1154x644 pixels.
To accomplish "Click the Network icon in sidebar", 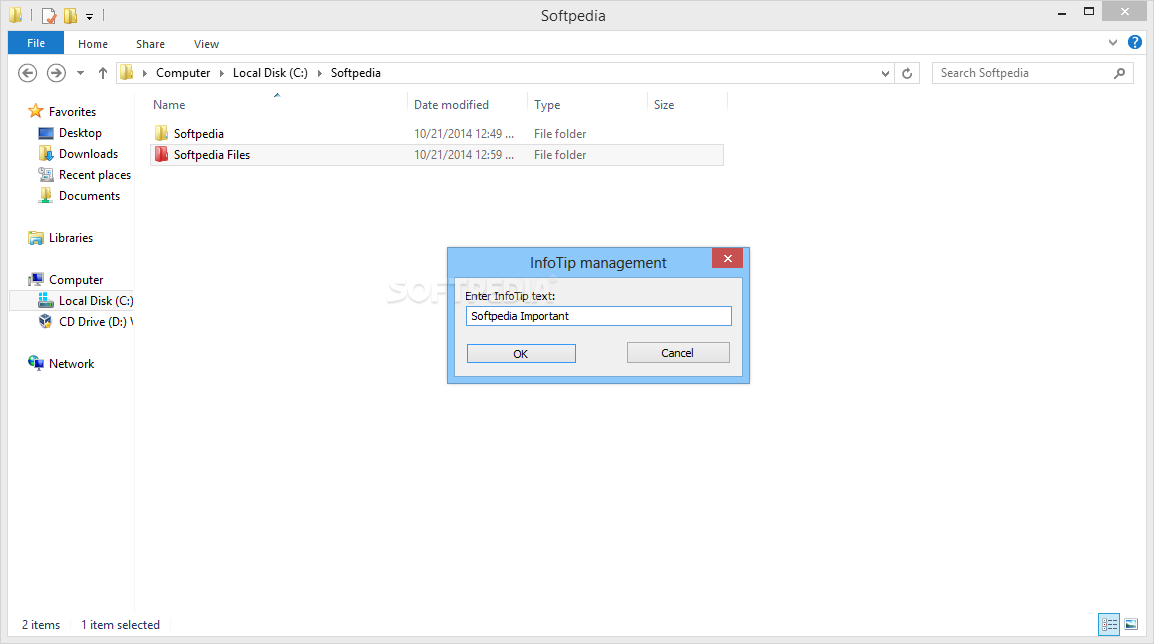I will [35, 363].
